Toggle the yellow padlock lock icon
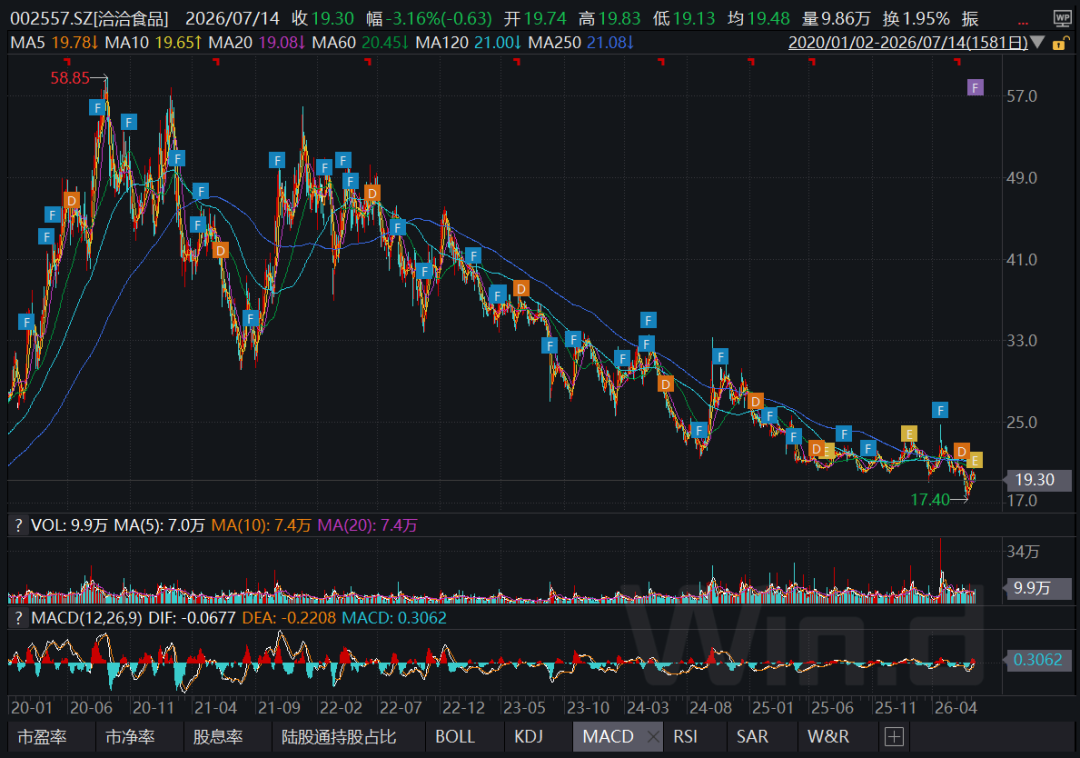 (x=1059, y=43)
